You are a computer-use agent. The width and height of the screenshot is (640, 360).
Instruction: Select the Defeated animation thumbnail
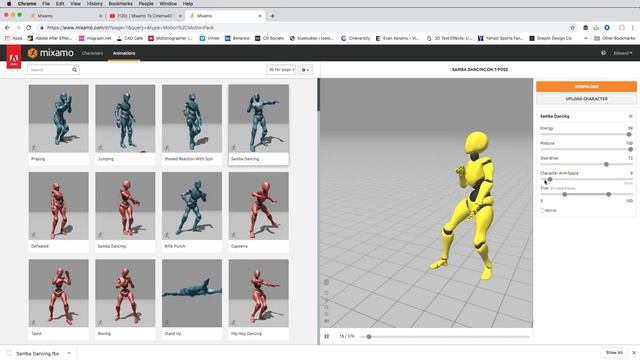point(58,206)
